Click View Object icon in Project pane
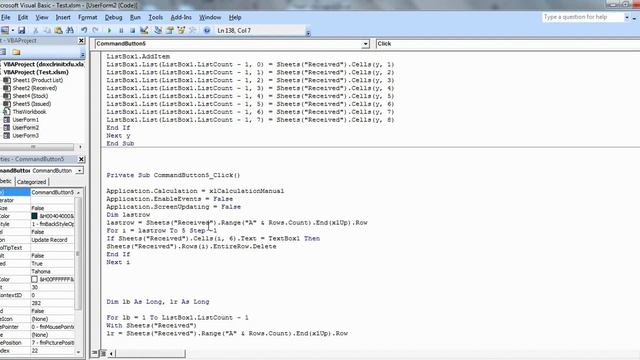The height and width of the screenshot is (360, 640). (x=2, y=52)
